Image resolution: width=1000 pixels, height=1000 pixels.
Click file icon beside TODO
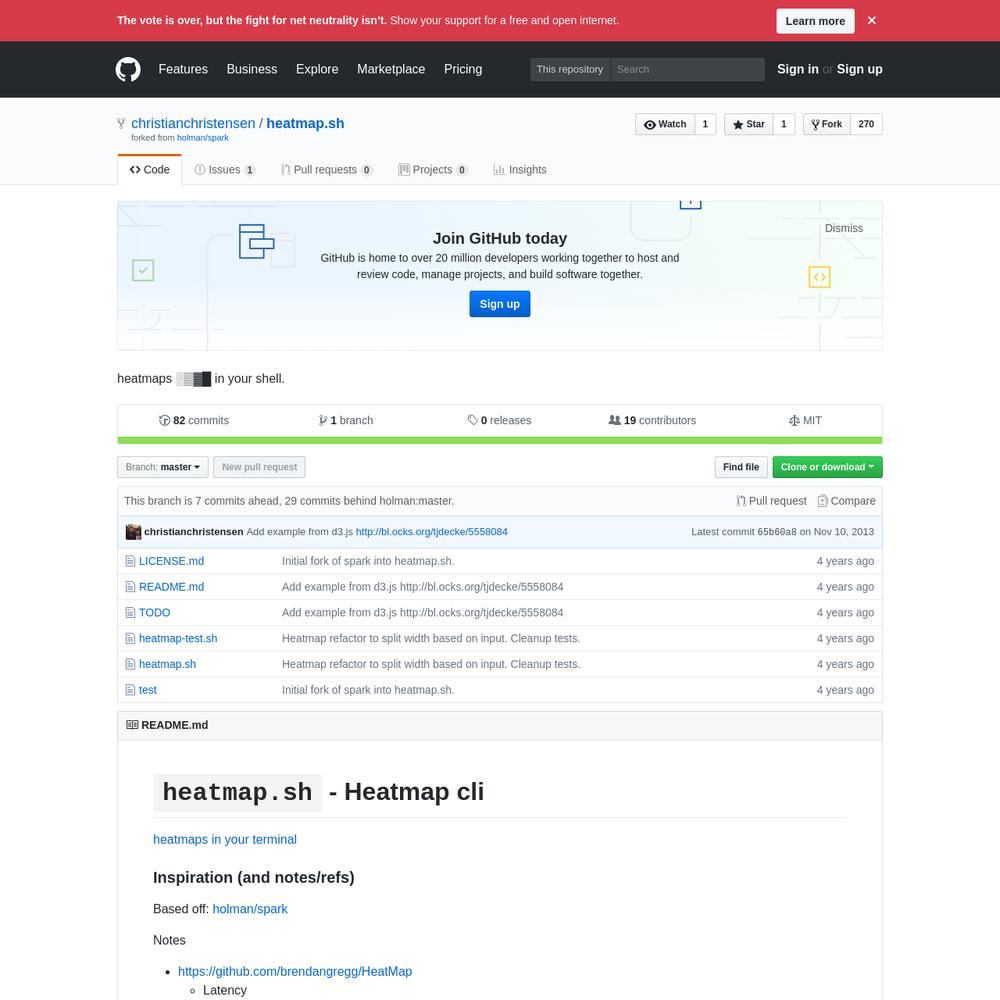pos(130,612)
